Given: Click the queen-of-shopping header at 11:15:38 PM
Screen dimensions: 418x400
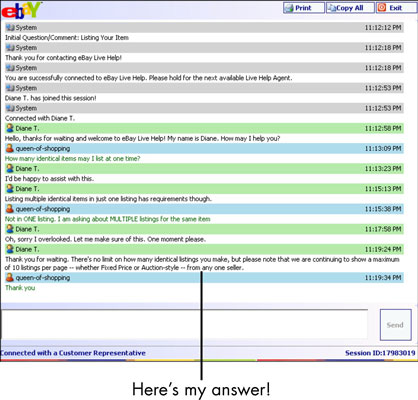Looking at the screenshot, I should 204,209.
